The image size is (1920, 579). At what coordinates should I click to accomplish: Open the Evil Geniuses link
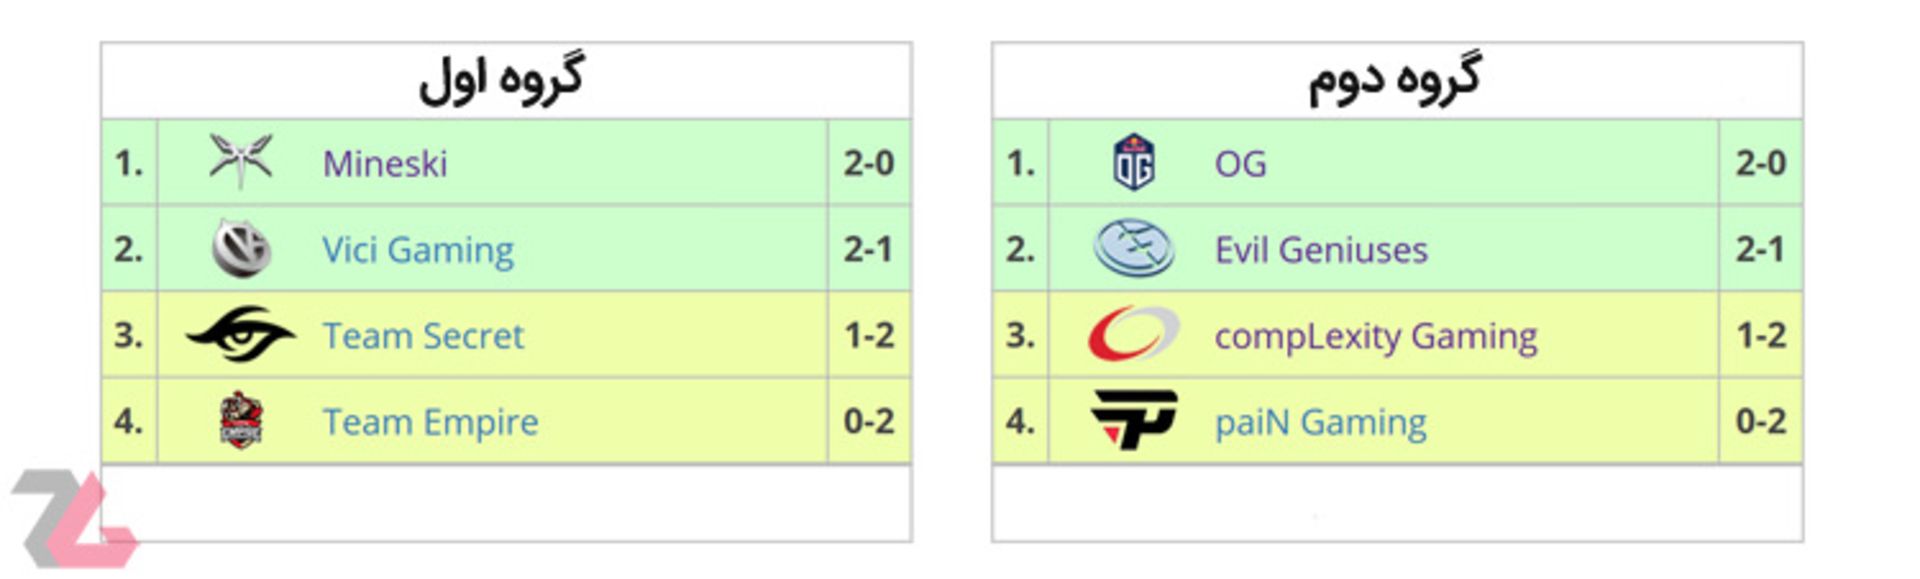click(x=1321, y=250)
